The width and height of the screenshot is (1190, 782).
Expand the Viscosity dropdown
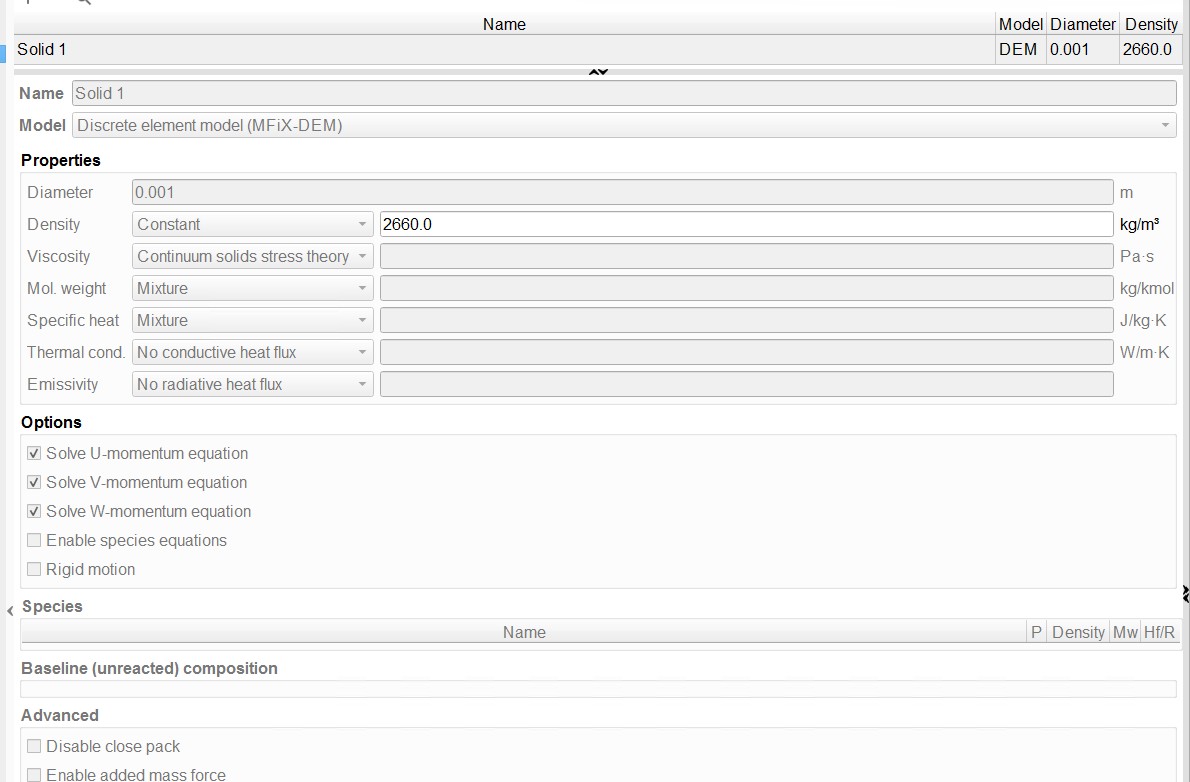[252, 256]
